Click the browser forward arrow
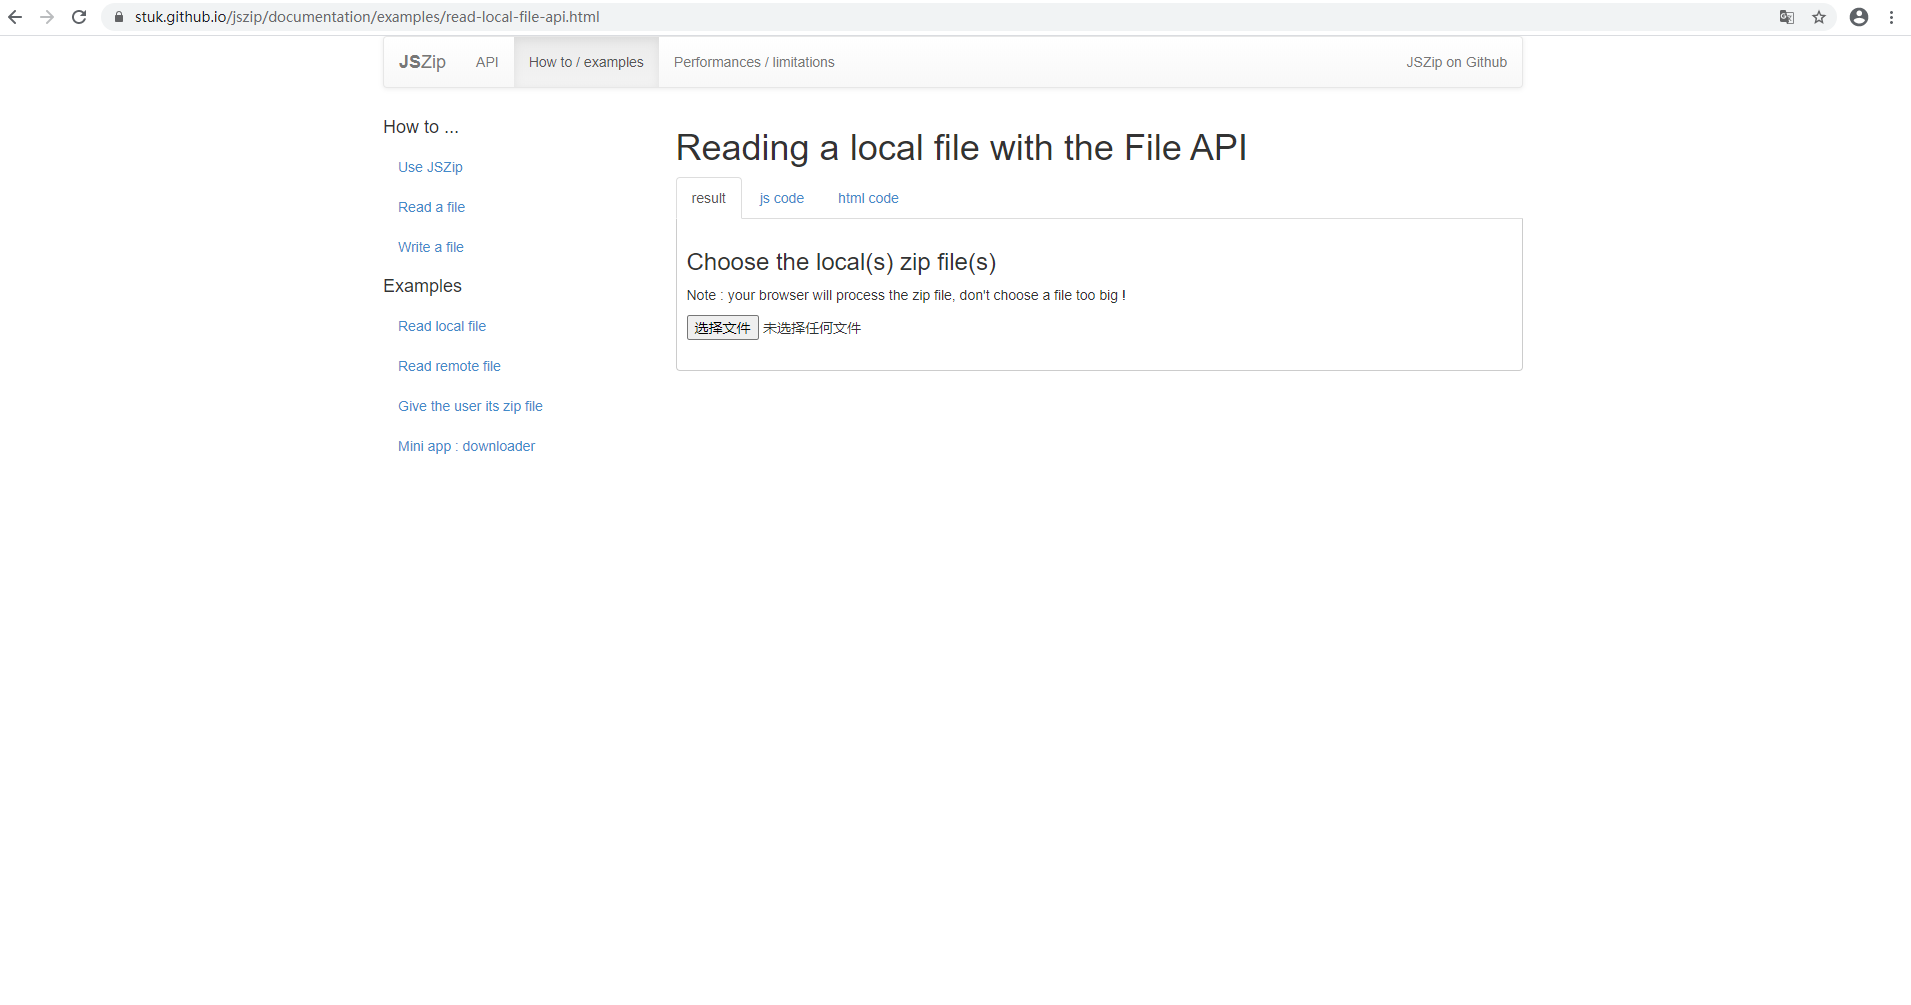The width and height of the screenshot is (1911, 1005). [x=47, y=17]
